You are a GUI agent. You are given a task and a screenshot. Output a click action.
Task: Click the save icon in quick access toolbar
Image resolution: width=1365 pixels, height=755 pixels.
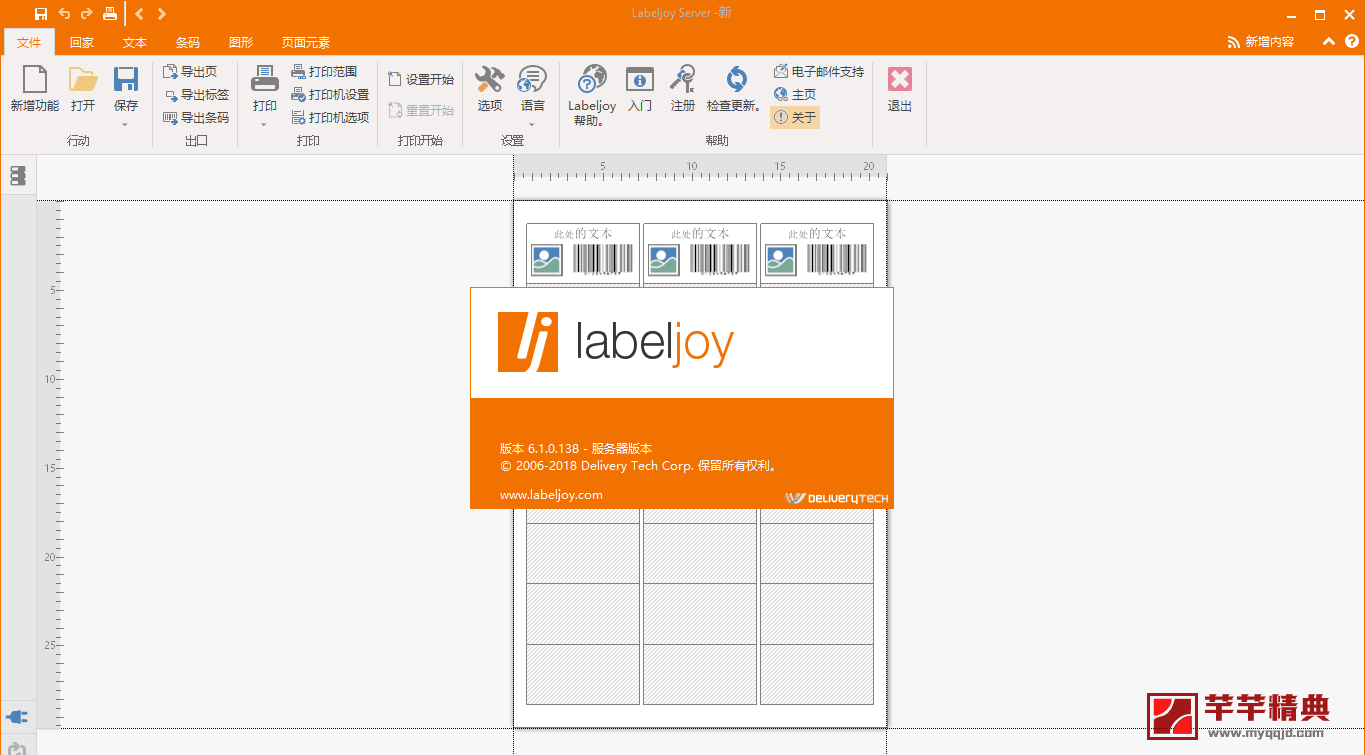(x=40, y=14)
